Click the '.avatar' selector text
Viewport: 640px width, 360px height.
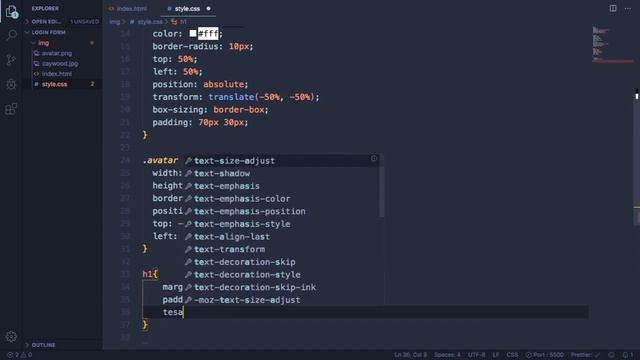pyautogui.click(x=160, y=161)
